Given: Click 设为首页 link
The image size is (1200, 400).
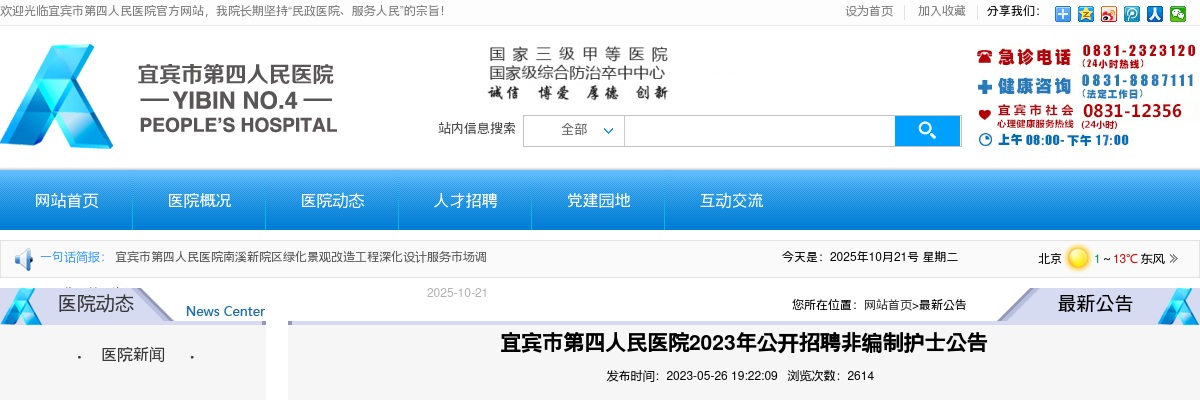Looking at the screenshot, I should [x=869, y=11].
